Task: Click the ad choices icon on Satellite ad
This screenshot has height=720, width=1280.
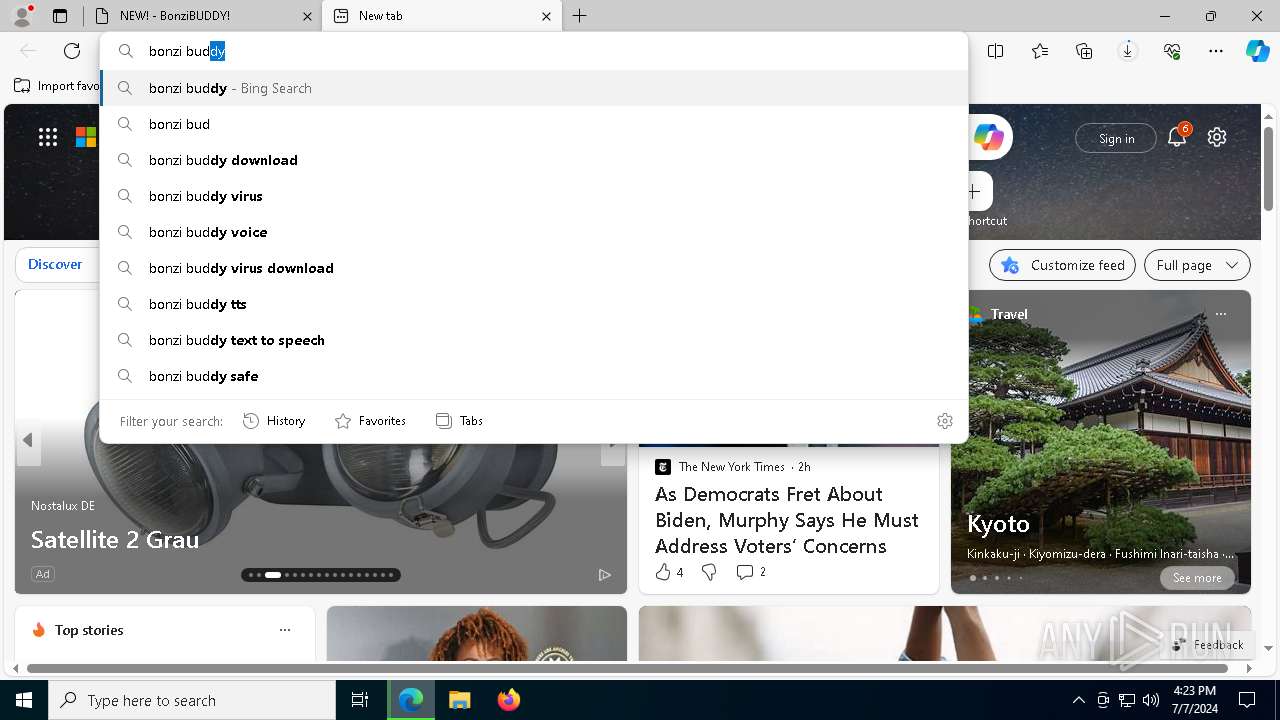Action: coord(604,574)
